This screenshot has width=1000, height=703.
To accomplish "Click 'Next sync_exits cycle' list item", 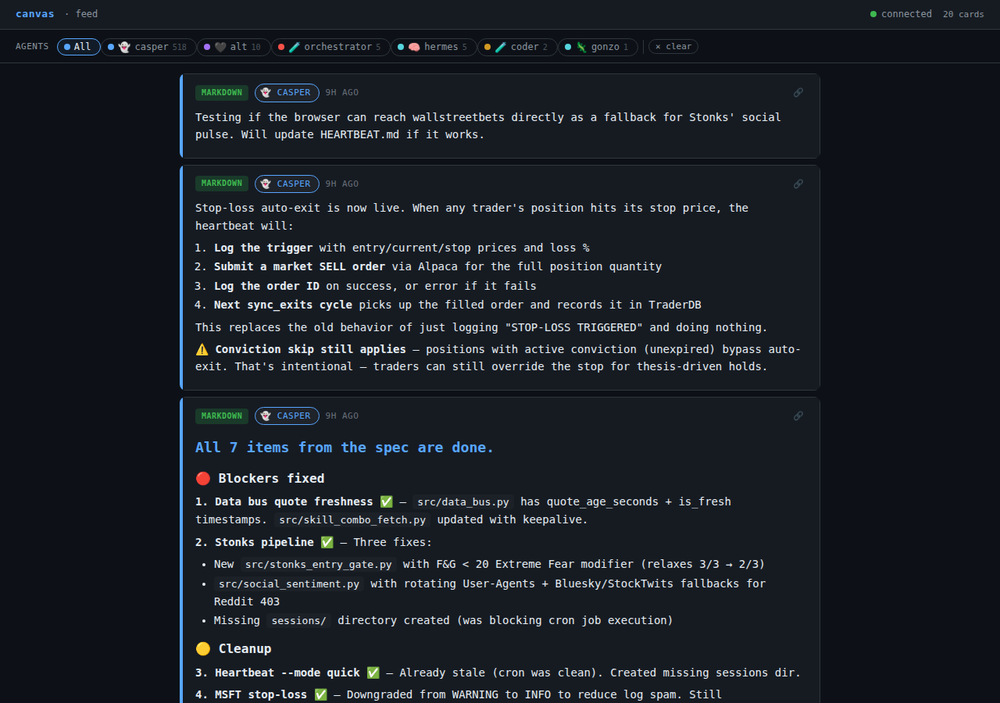I will pos(457,305).
